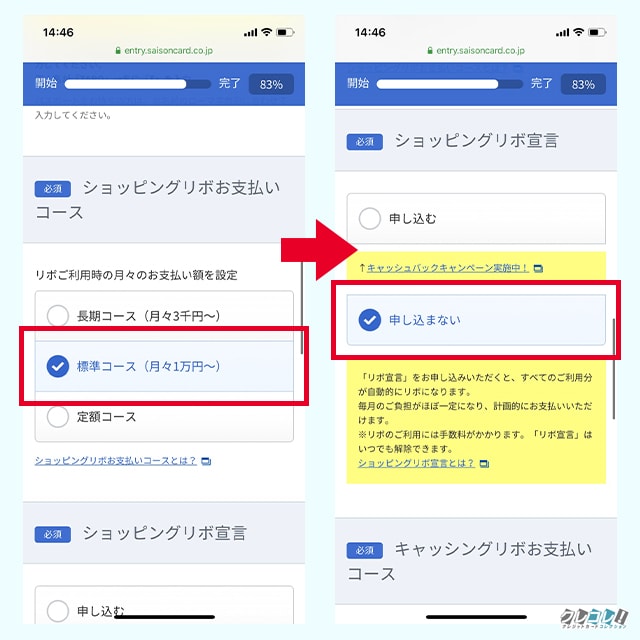Select 長期コース（月々3千円〜） radio option
640x640 pixels.
[x=164, y=316]
